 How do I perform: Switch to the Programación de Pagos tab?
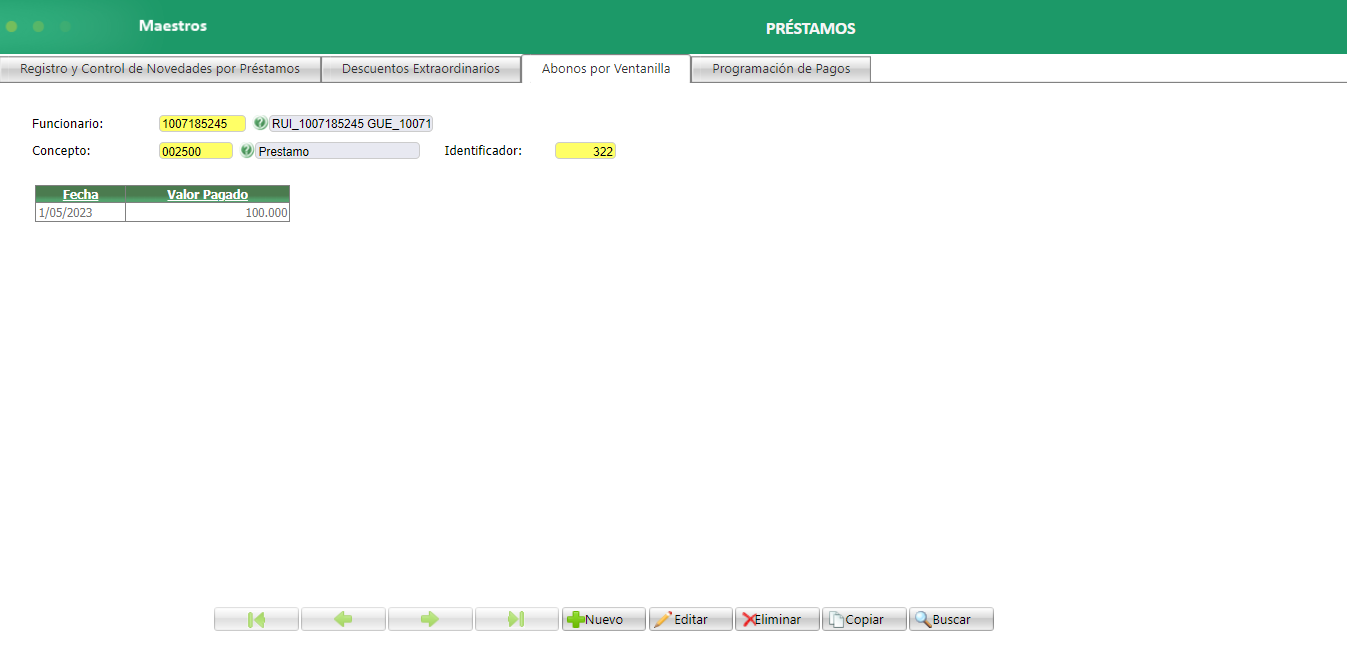(781, 68)
